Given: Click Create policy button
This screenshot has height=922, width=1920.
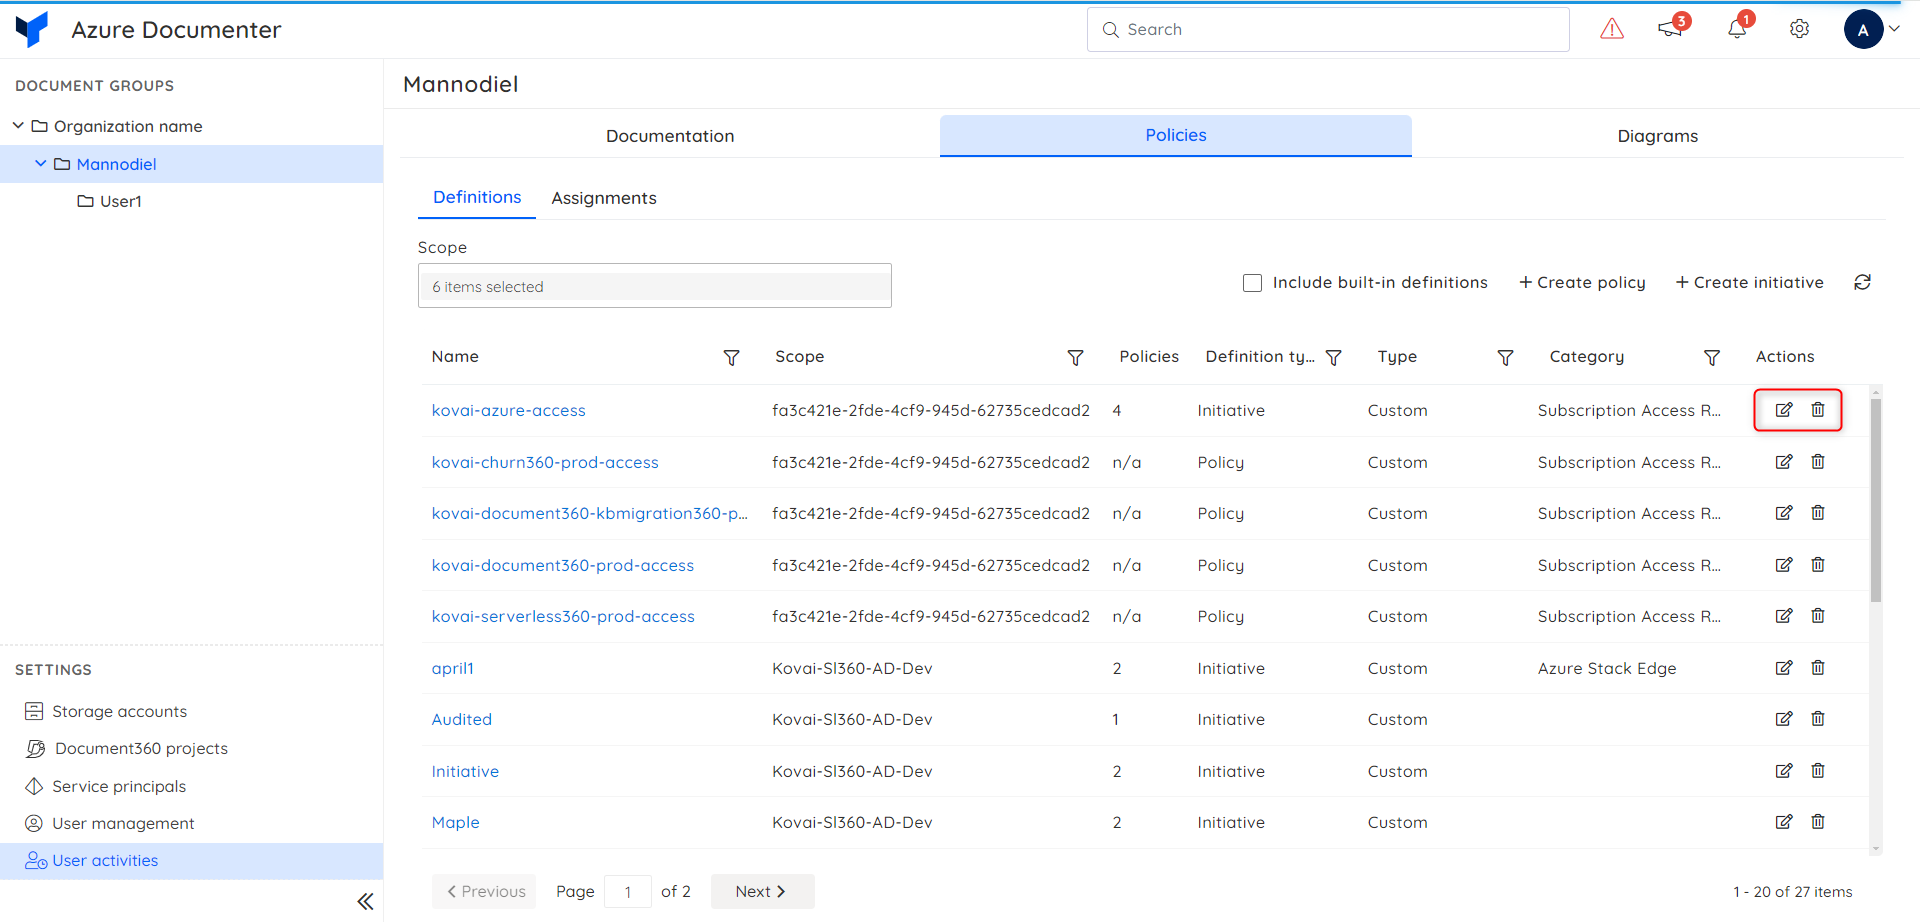Looking at the screenshot, I should 1582,283.
